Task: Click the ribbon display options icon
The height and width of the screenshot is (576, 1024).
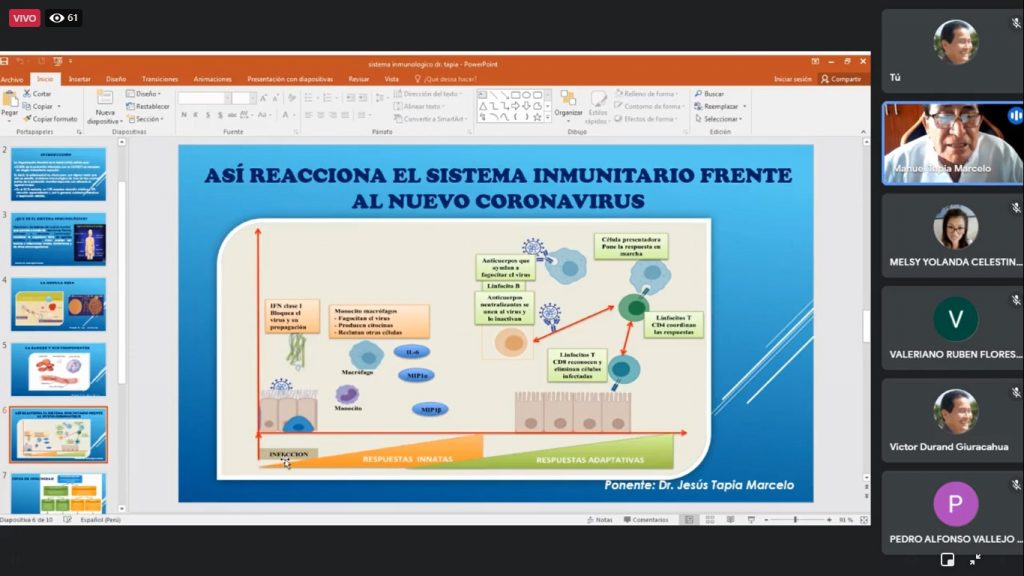Action: (x=815, y=61)
